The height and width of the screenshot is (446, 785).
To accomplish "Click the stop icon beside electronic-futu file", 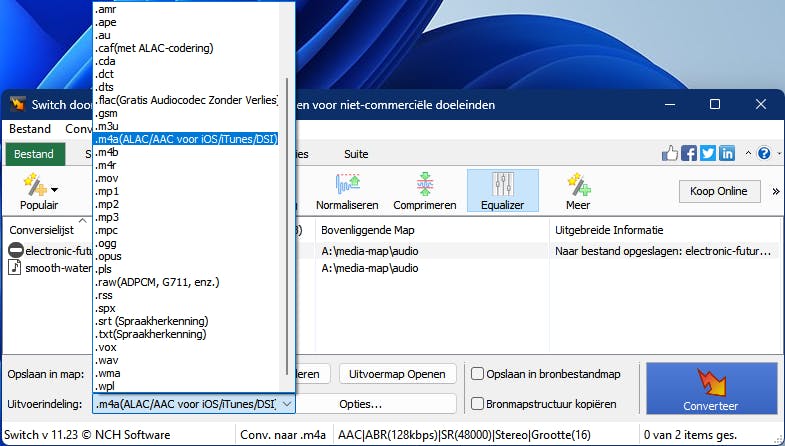I will pos(16,250).
